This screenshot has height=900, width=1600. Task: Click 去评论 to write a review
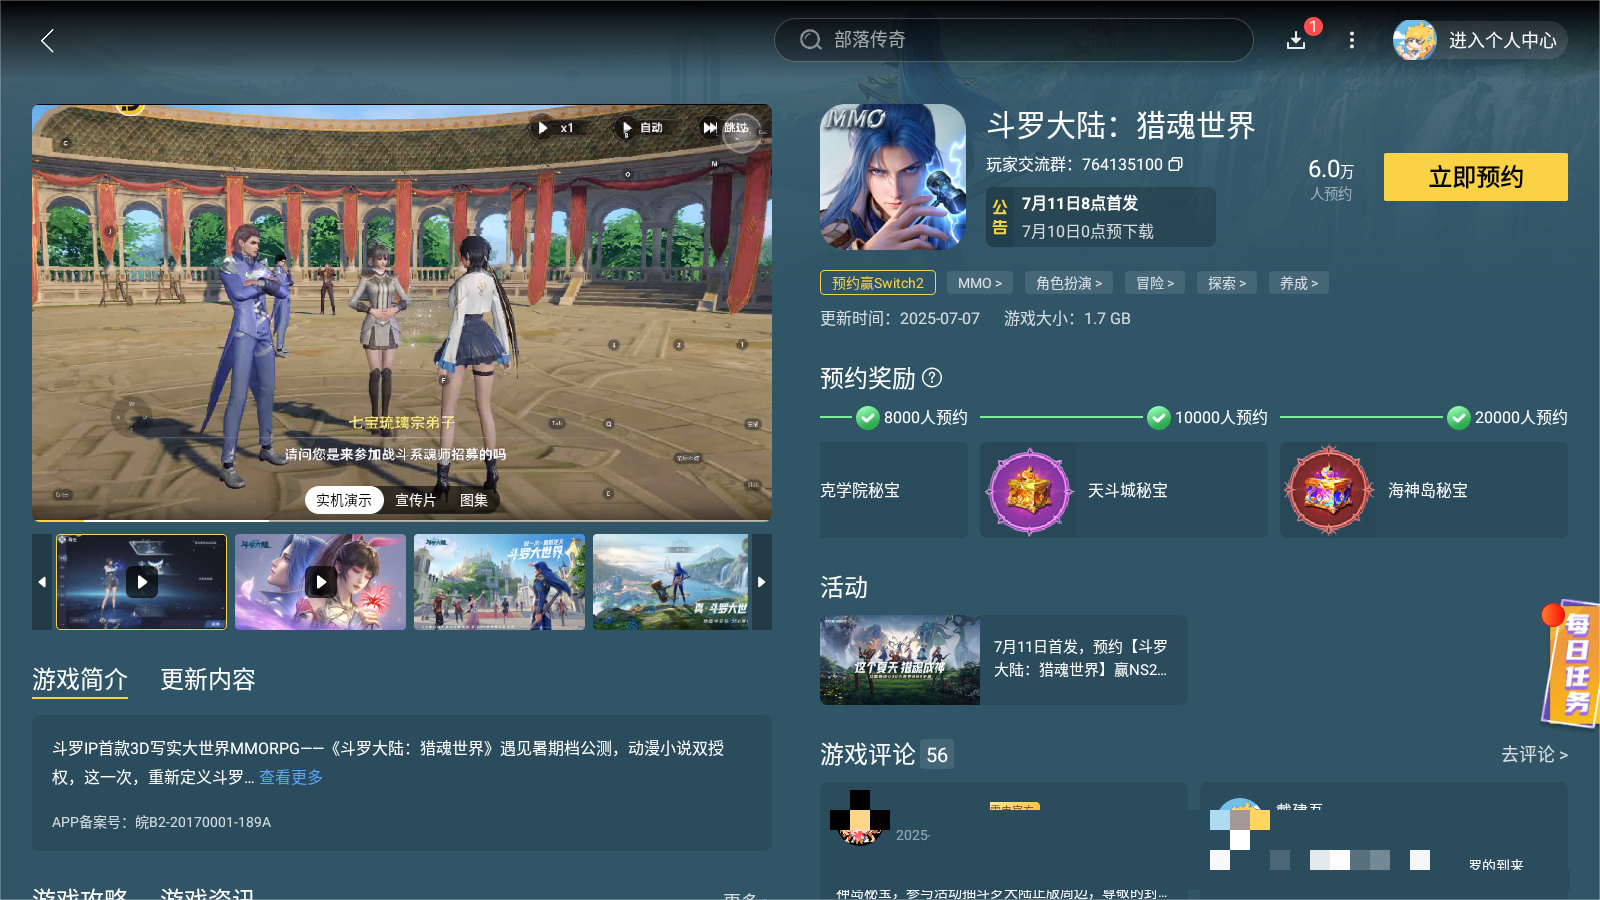tap(1534, 754)
